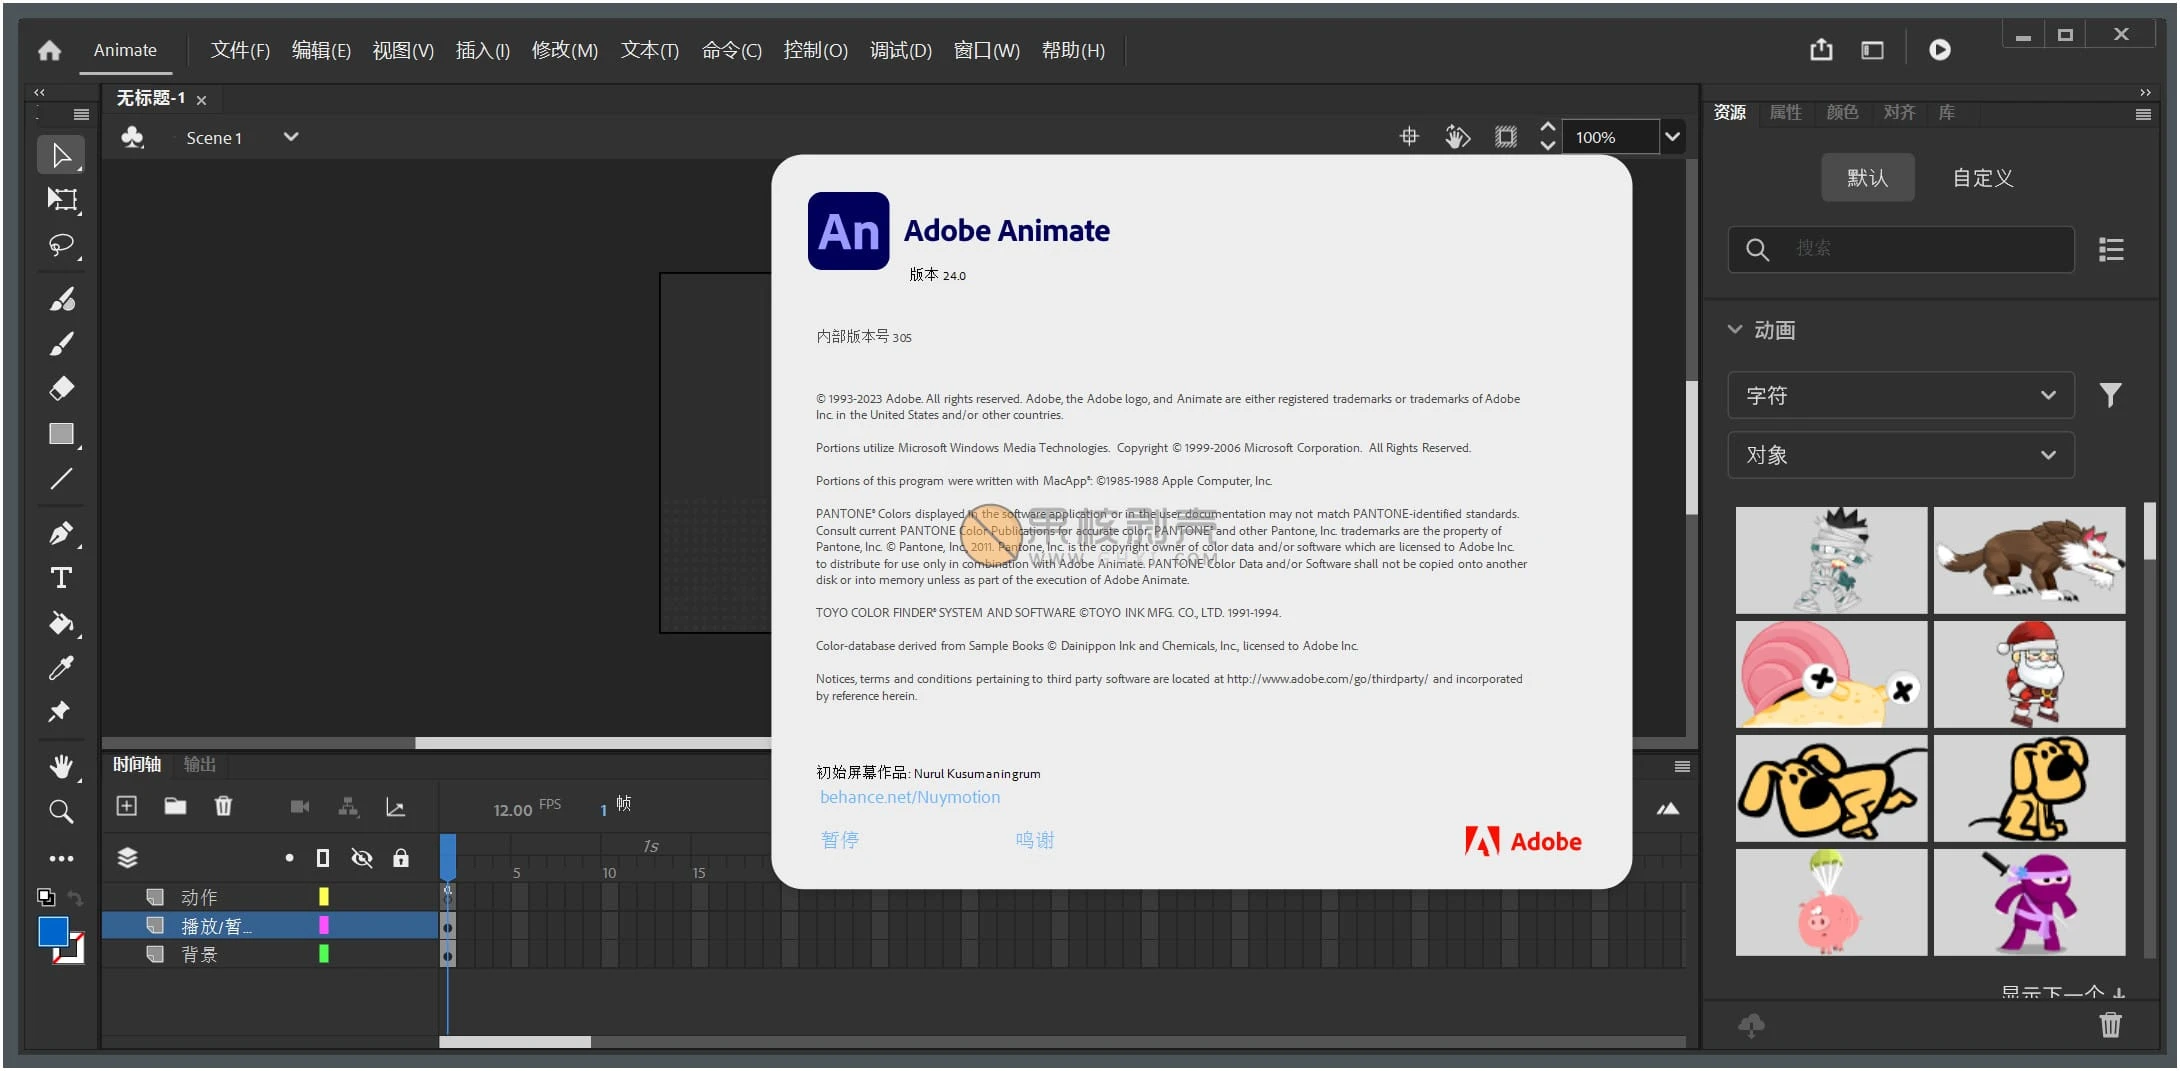Click the blue fill color swatch
Screen dimensions: 2180x1071
53,931
